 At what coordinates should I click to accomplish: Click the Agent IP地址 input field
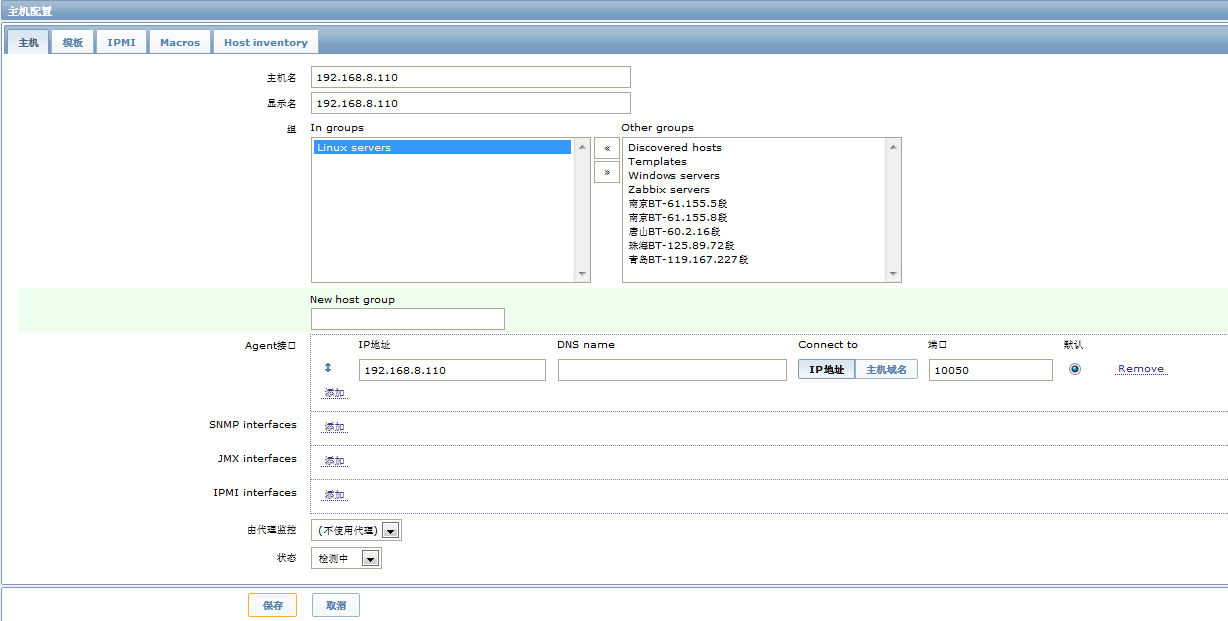452,370
